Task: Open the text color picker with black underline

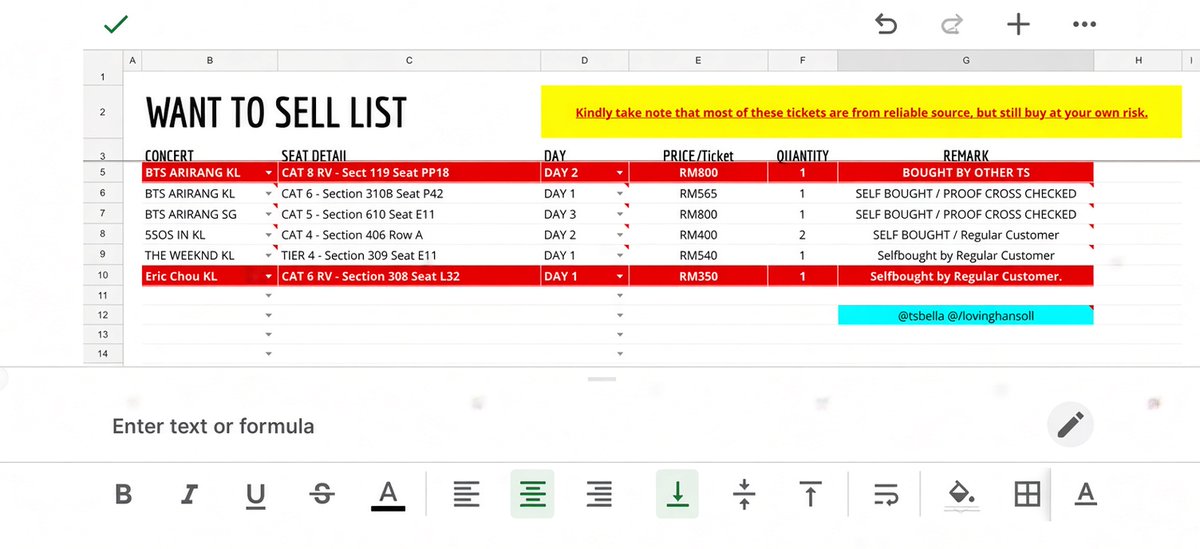Action: tap(388, 494)
